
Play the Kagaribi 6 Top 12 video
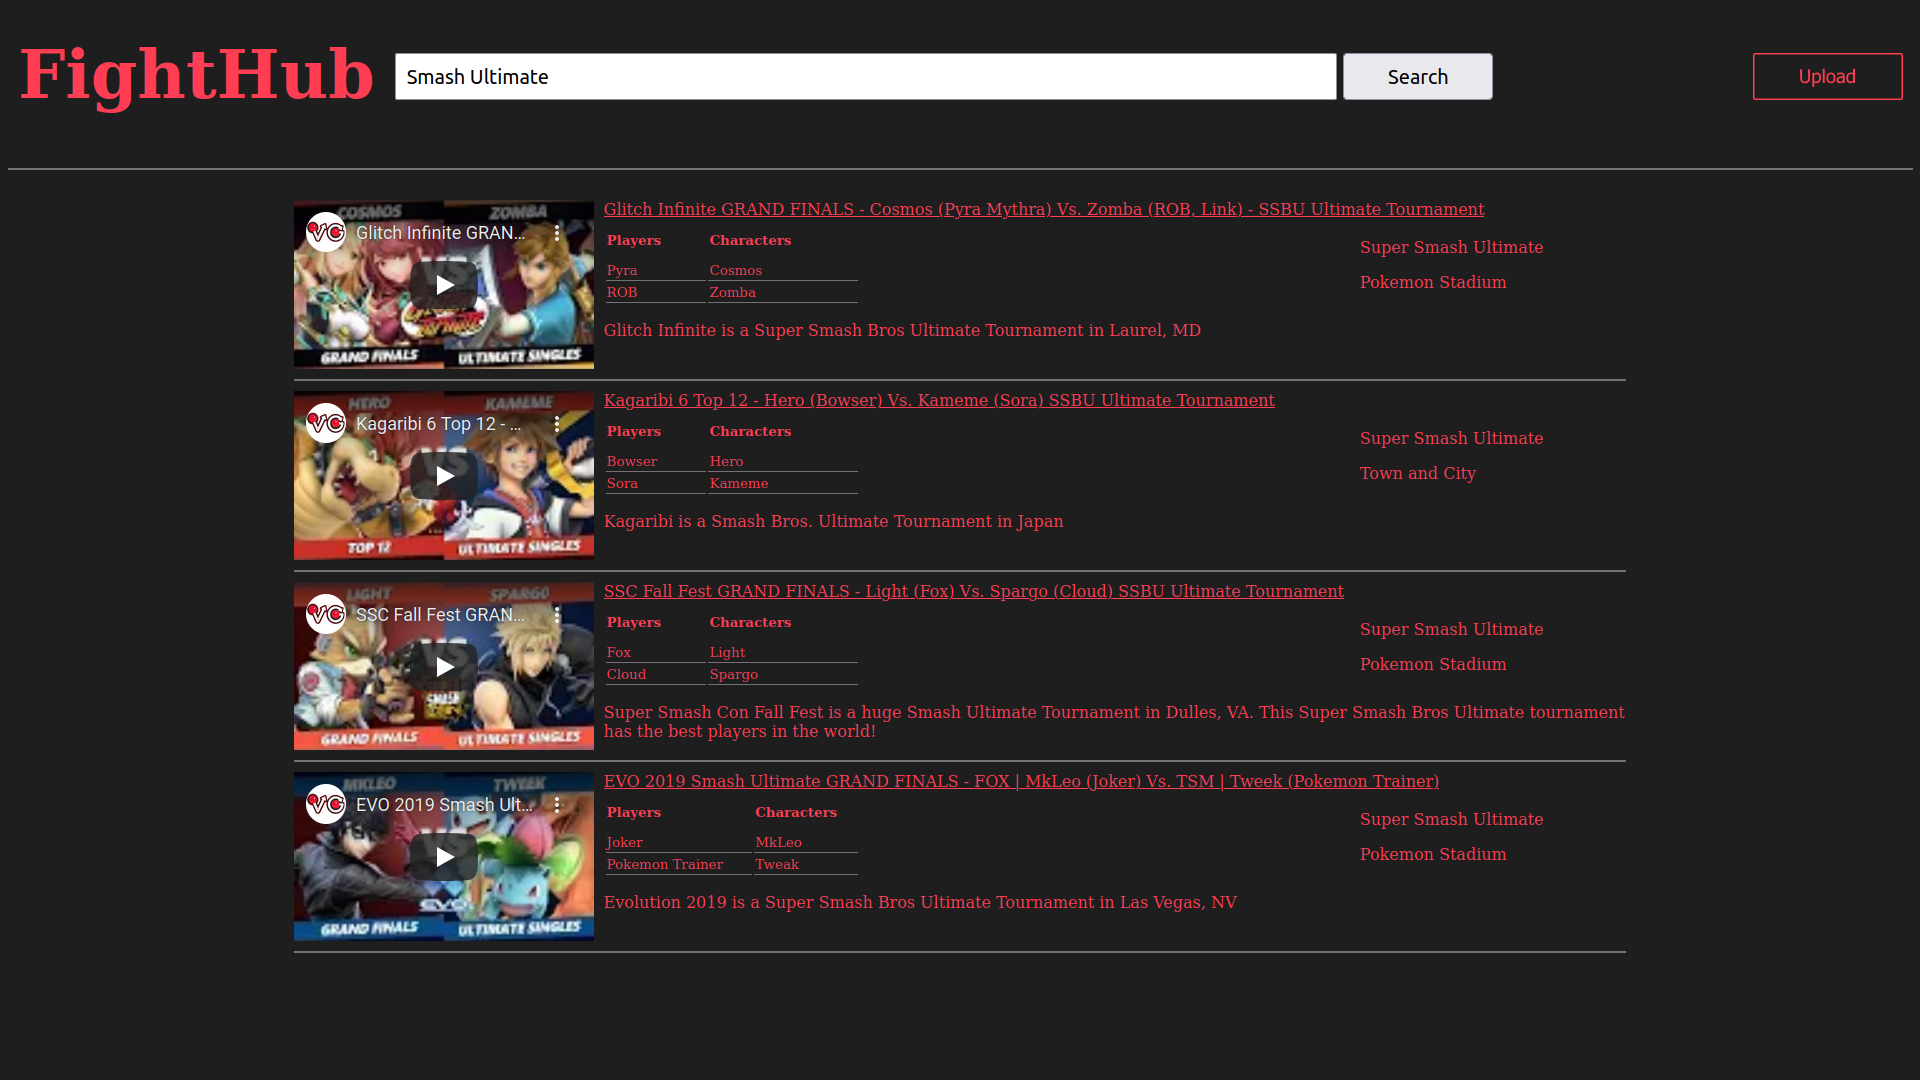point(444,476)
